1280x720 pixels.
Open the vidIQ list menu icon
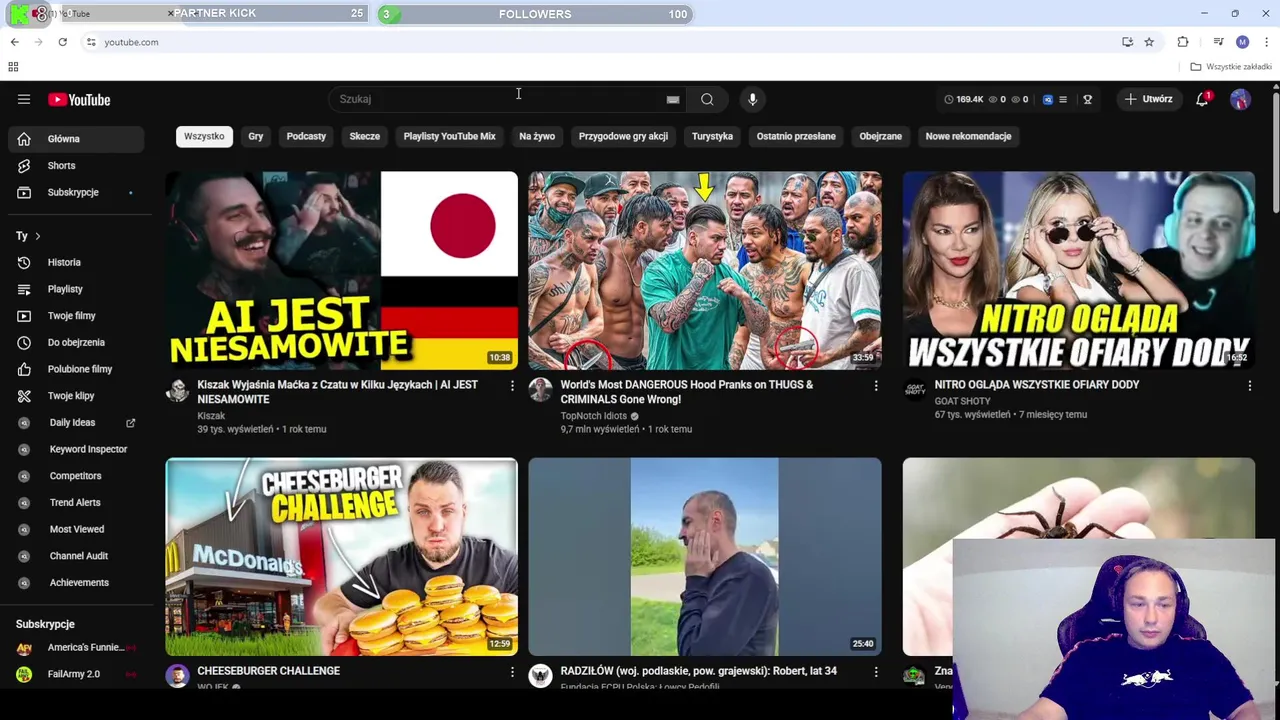coord(1063,99)
